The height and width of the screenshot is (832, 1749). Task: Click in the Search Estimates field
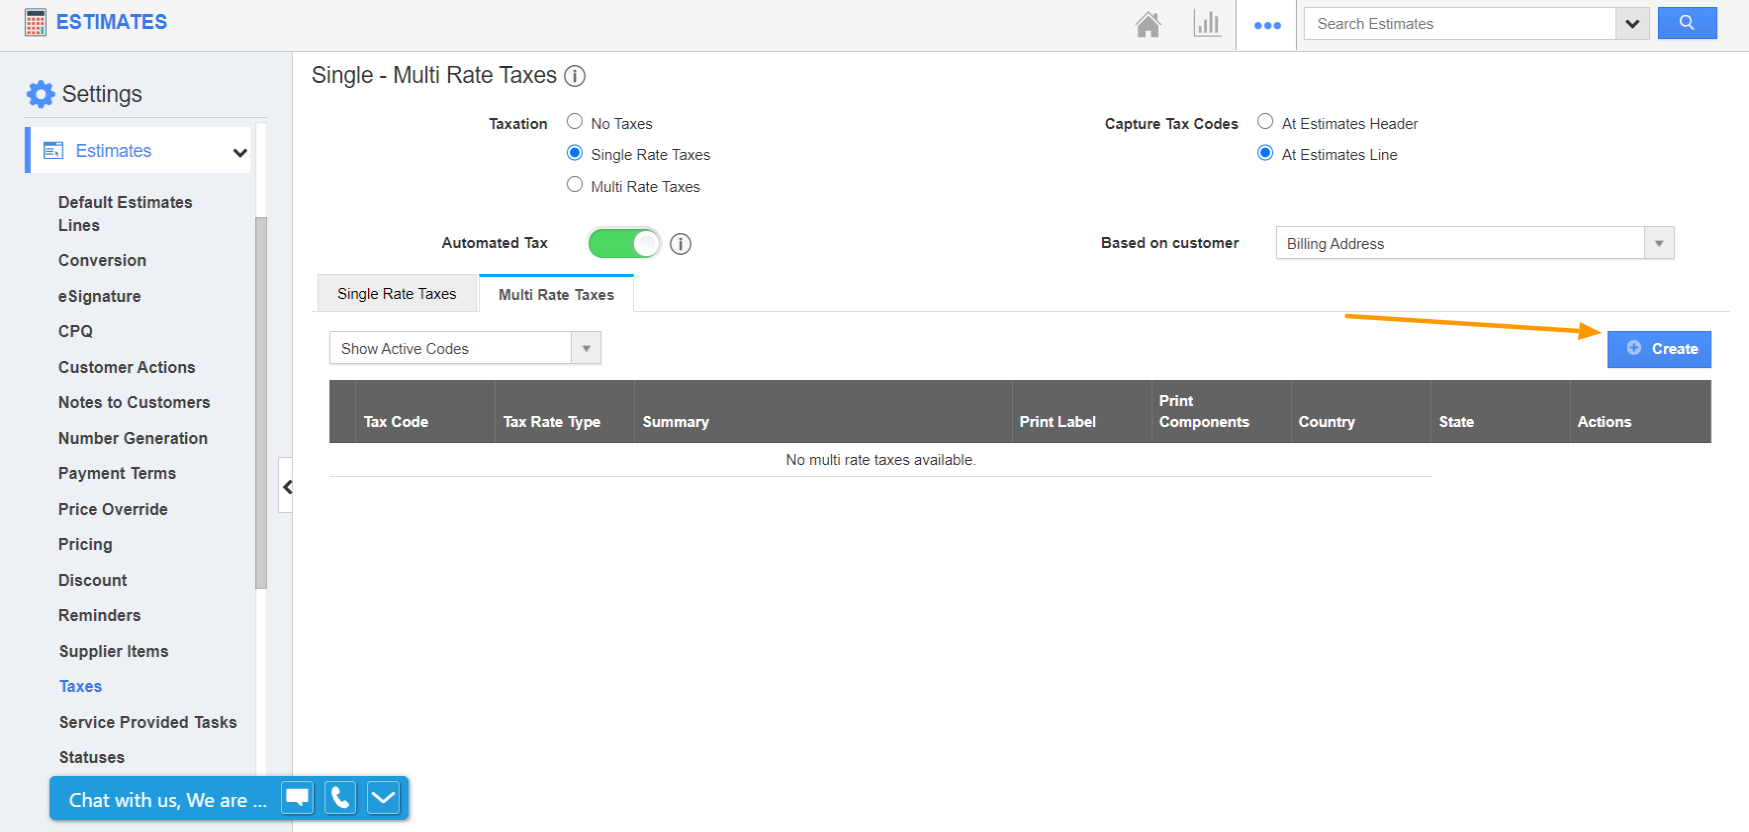coord(1460,24)
